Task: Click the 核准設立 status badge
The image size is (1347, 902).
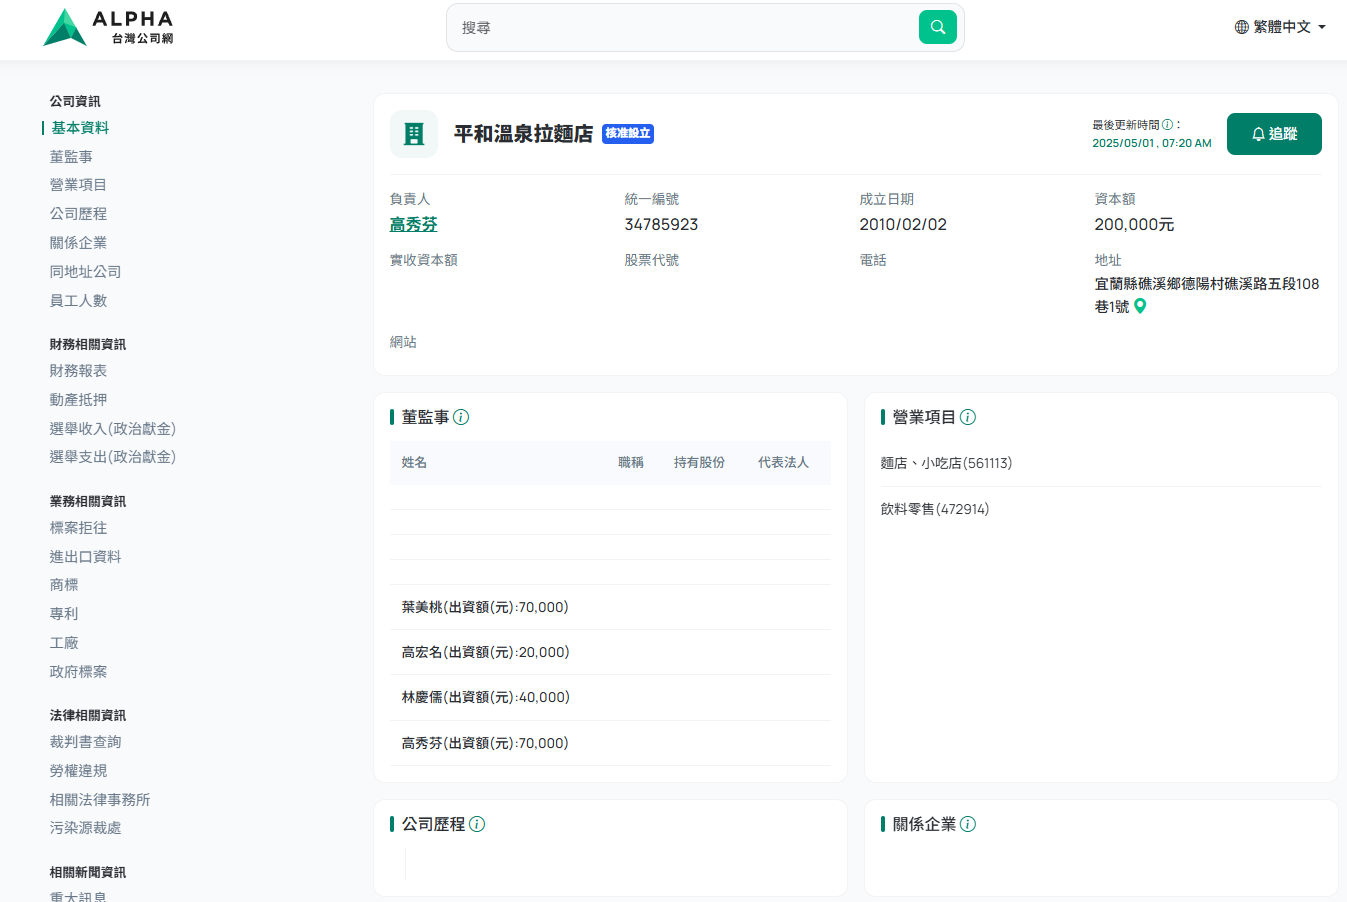Action: point(628,133)
